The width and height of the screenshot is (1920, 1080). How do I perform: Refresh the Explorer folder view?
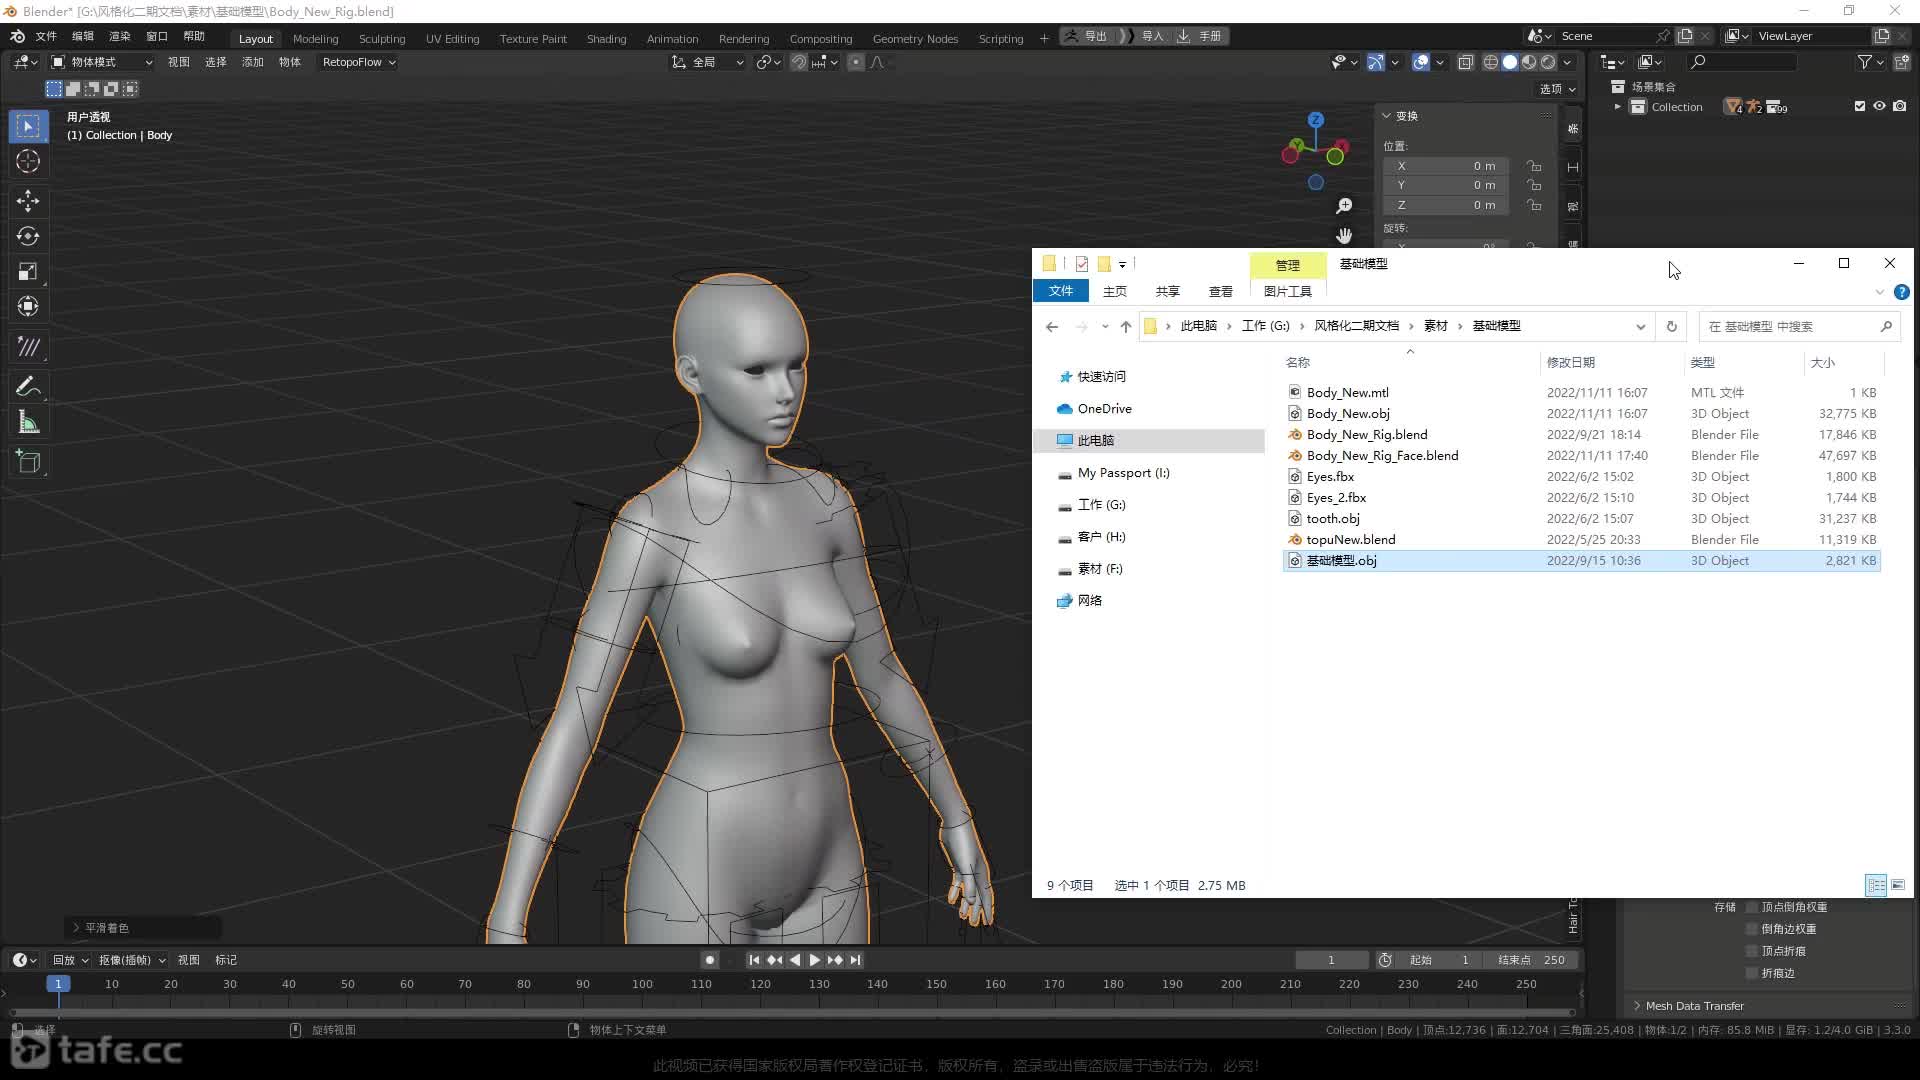(1671, 326)
